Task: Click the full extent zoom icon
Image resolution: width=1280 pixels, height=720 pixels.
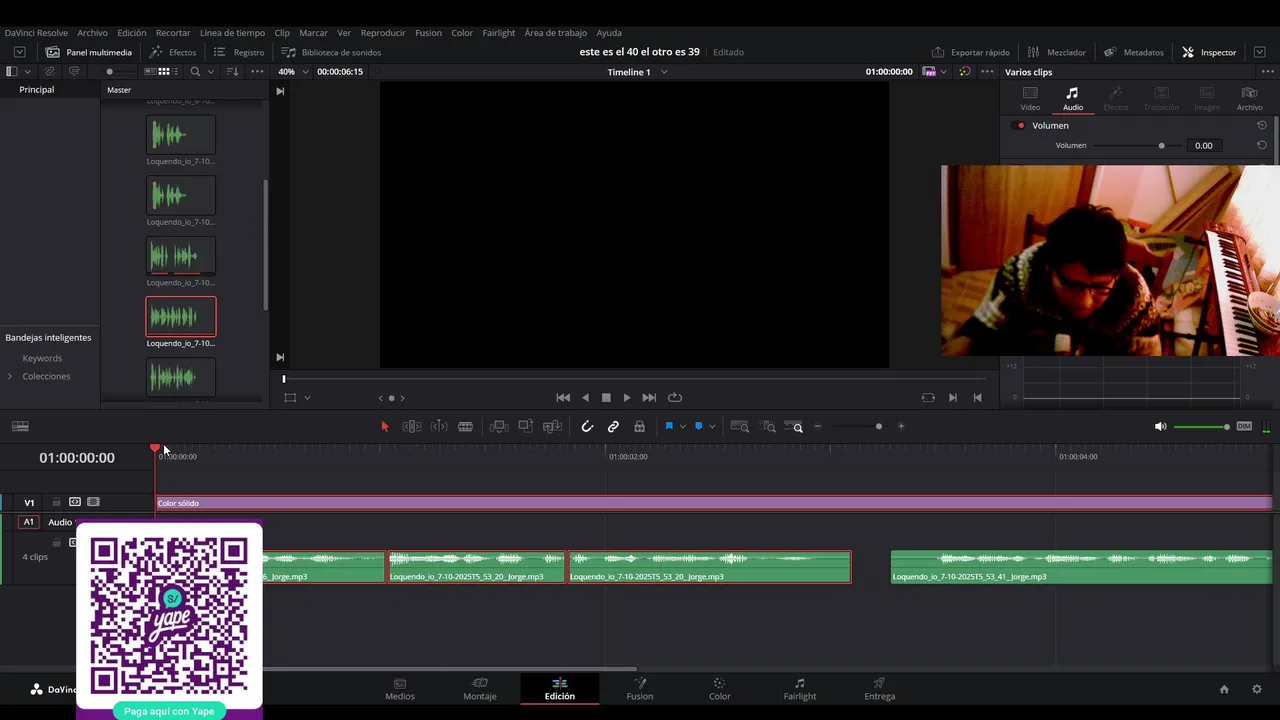Action: tap(740, 426)
